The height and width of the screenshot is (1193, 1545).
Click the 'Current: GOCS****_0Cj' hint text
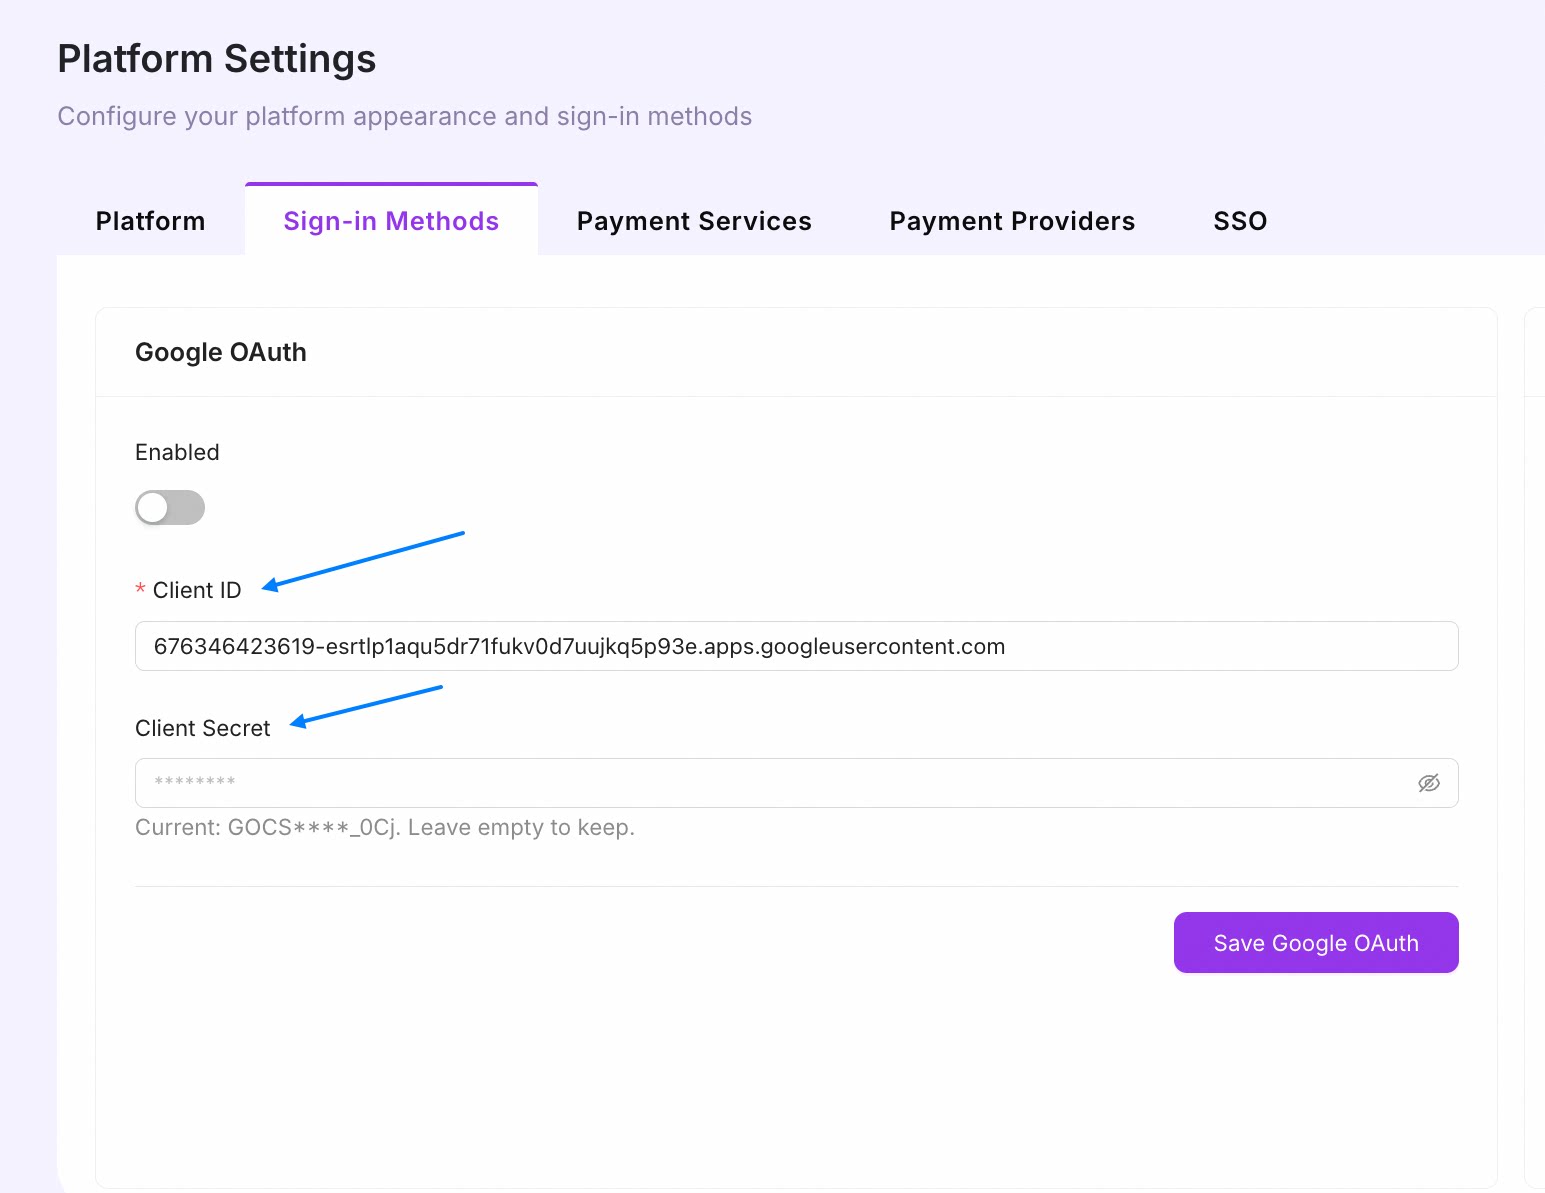click(x=385, y=828)
